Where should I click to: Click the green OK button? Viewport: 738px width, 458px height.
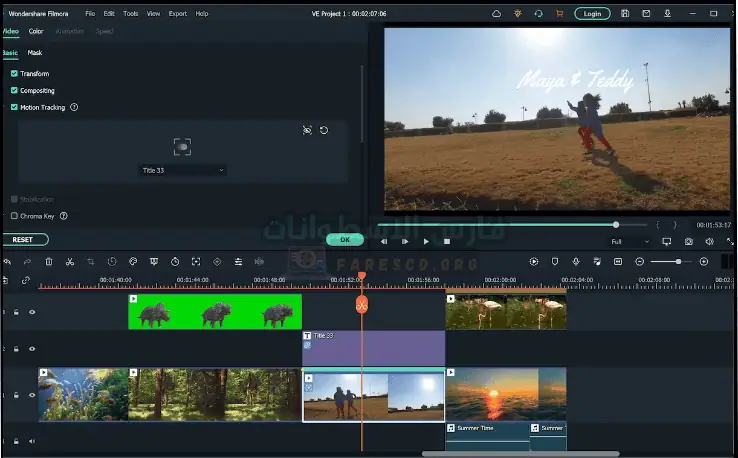[x=344, y=240]
